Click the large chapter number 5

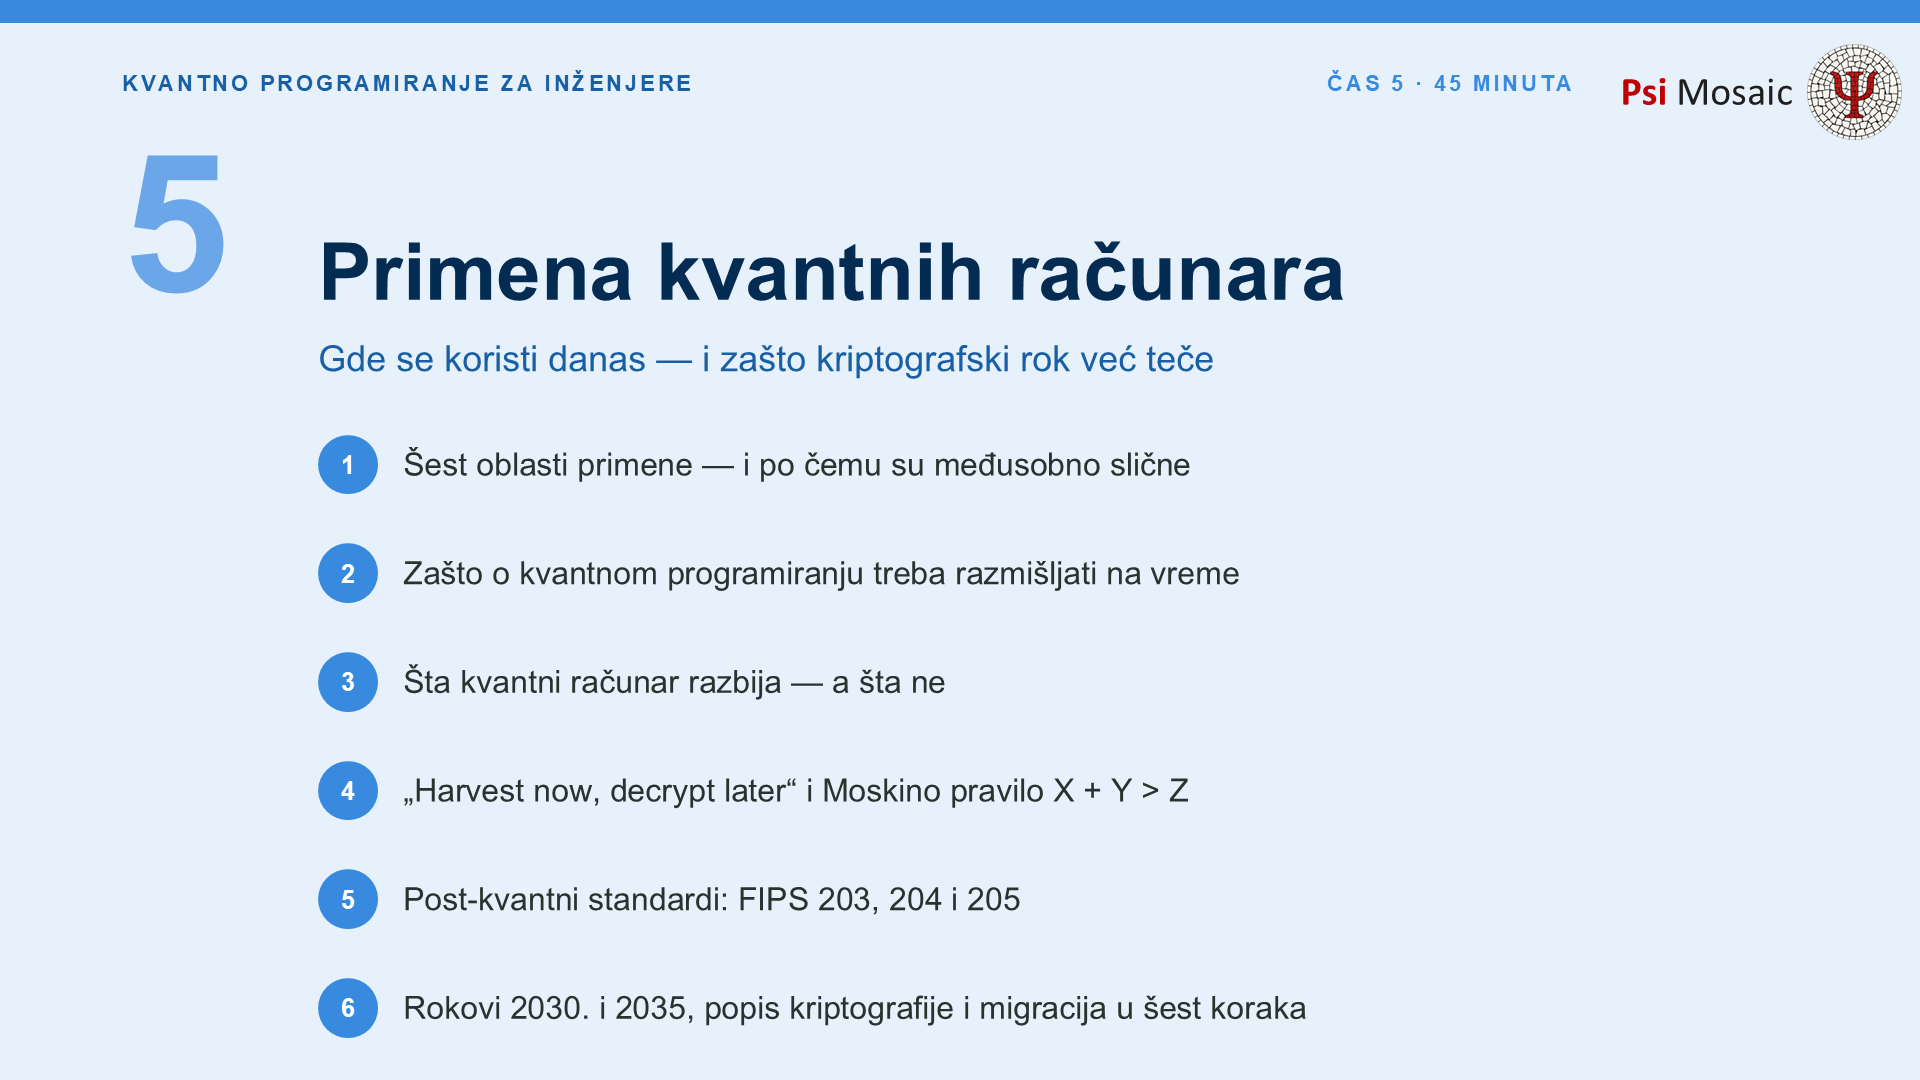[178, 225]
